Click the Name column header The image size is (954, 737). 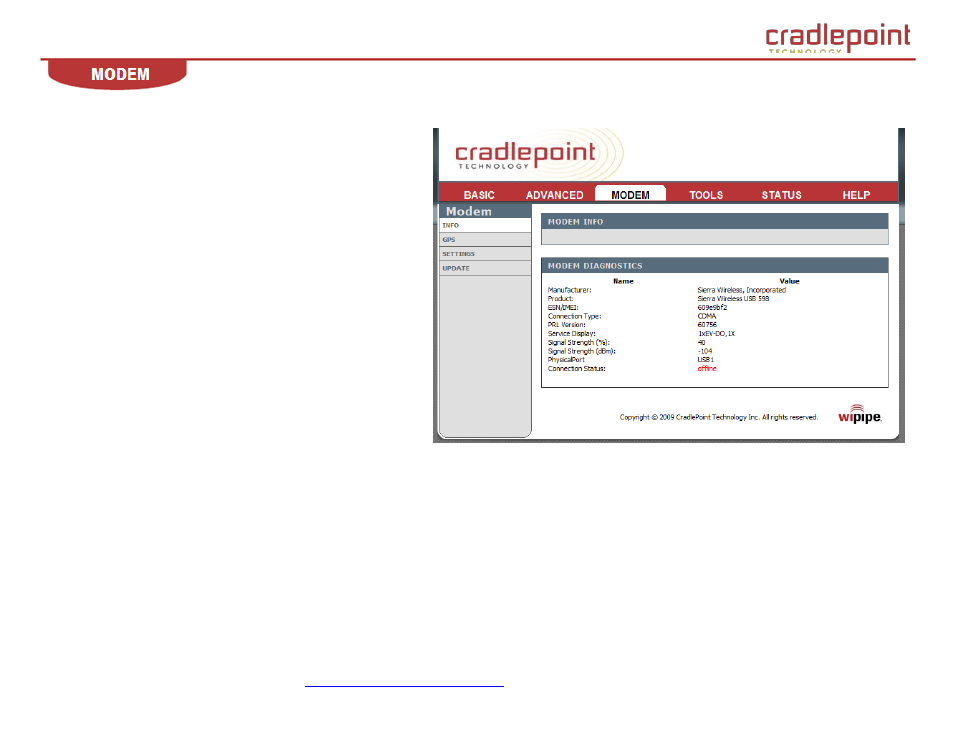pos(623,281)
